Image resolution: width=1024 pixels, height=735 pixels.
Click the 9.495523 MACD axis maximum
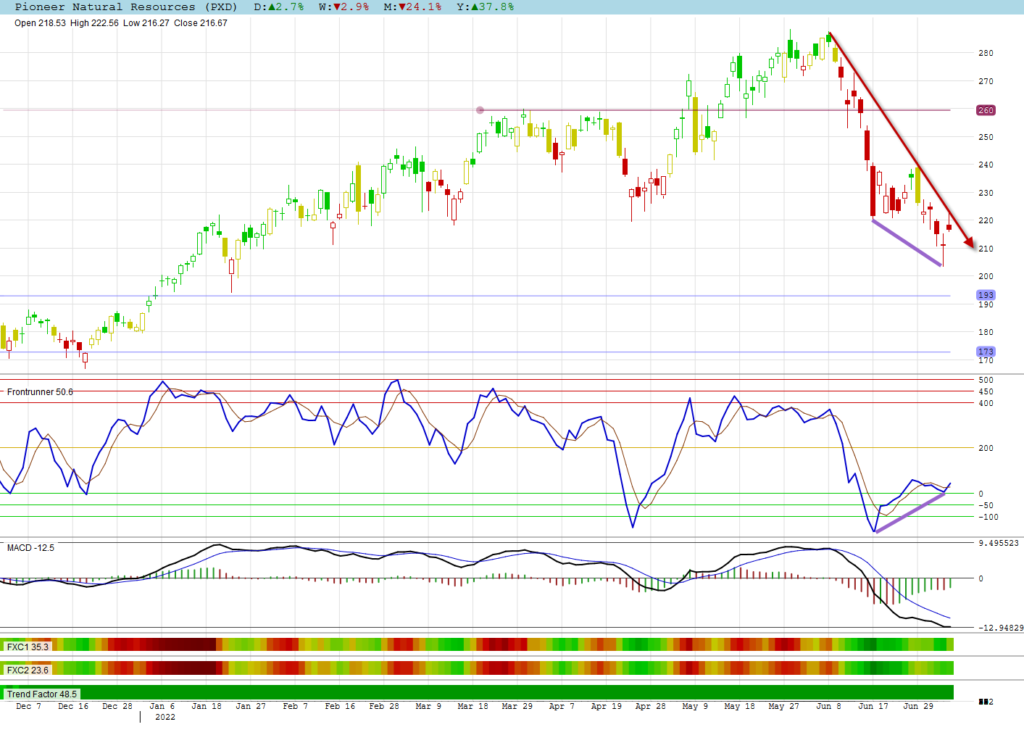[999, 543]
